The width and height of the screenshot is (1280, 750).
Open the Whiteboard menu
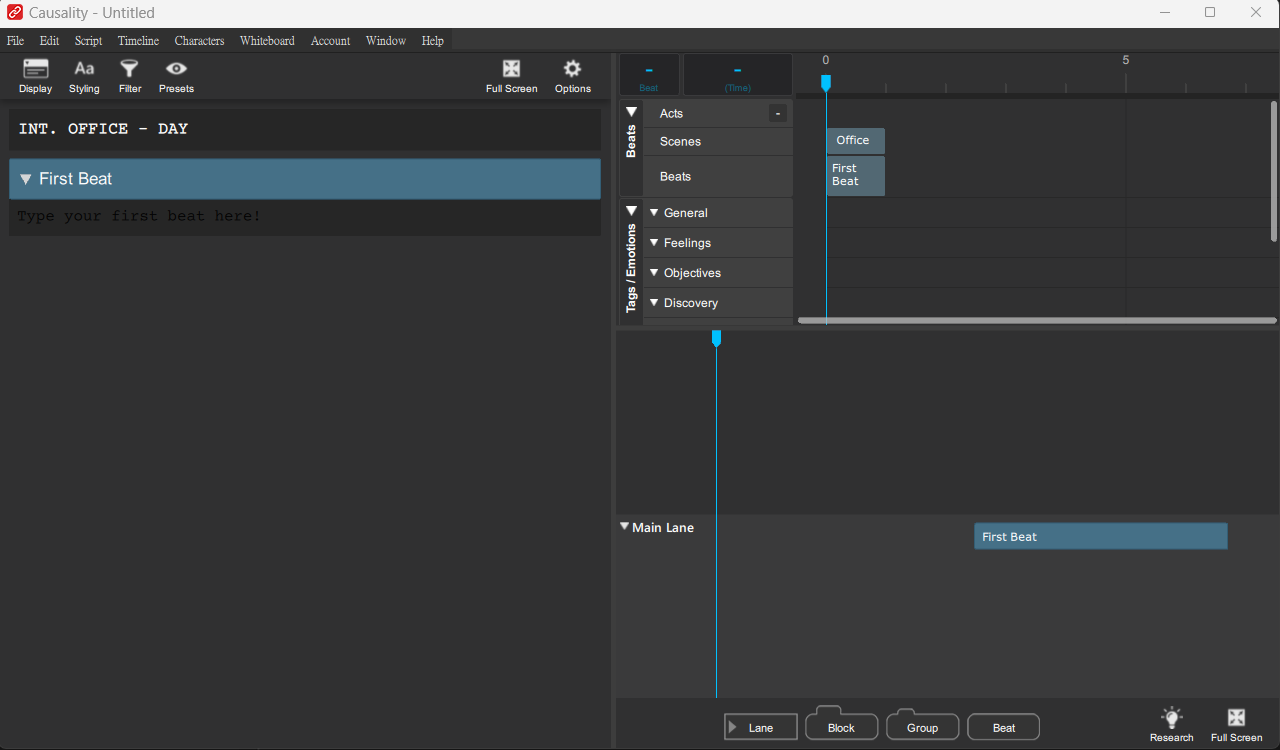267,41
